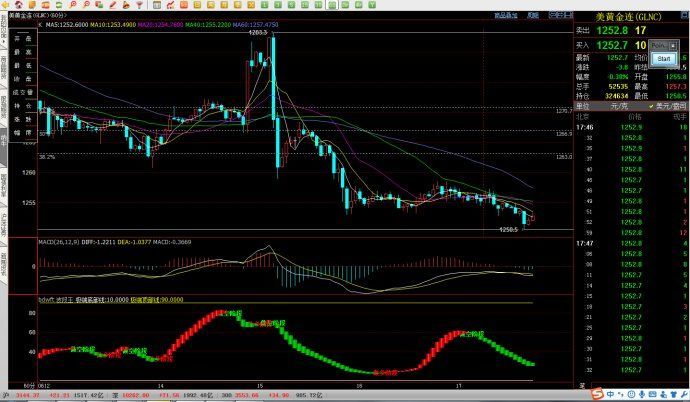This screenshot has height=402, width=690.
Task: Switch to the 5-minute period green button
Action: coord(291,5)
